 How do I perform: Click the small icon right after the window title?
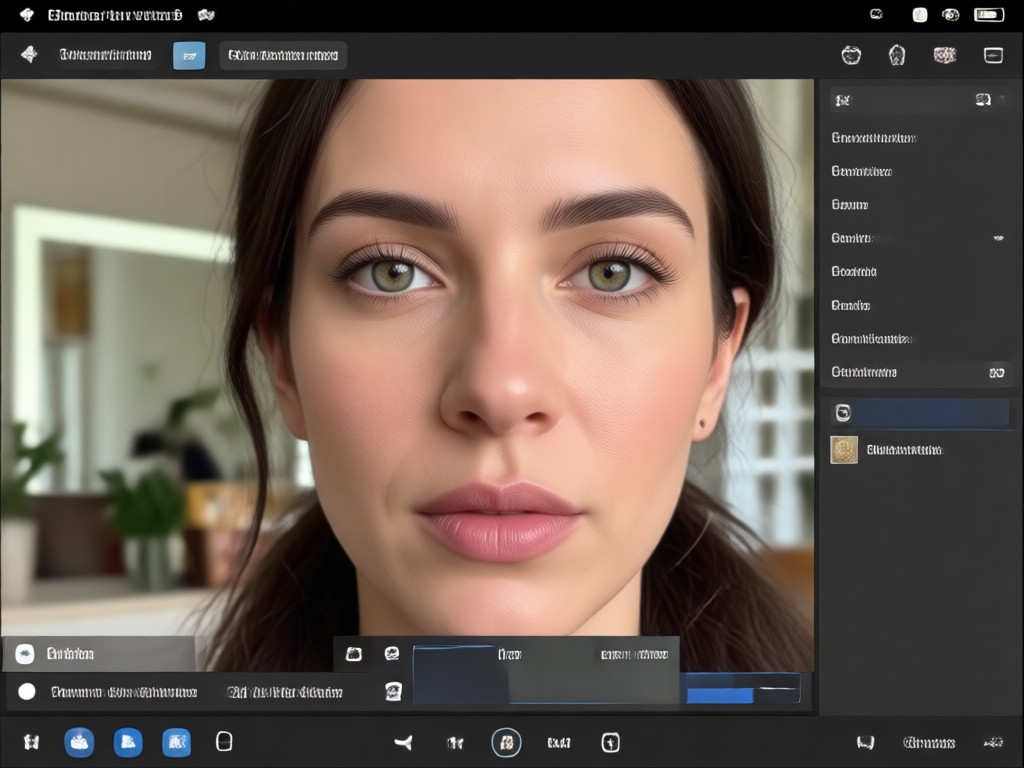[206, 14]
